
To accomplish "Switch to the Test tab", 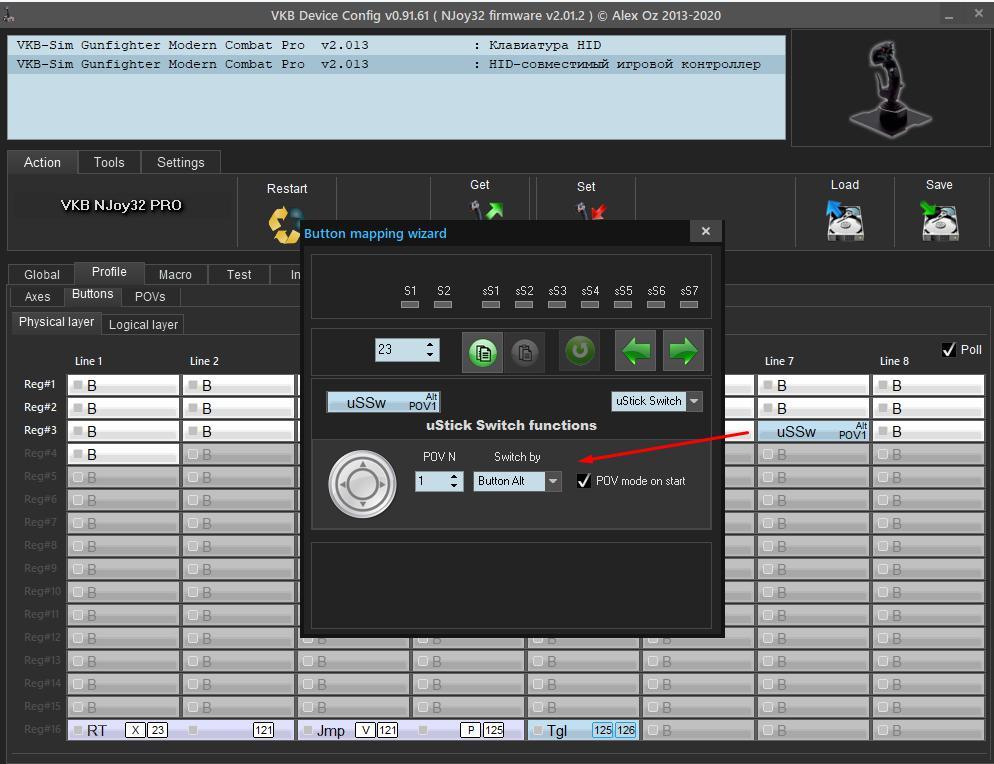I will (x=239, y=275).
